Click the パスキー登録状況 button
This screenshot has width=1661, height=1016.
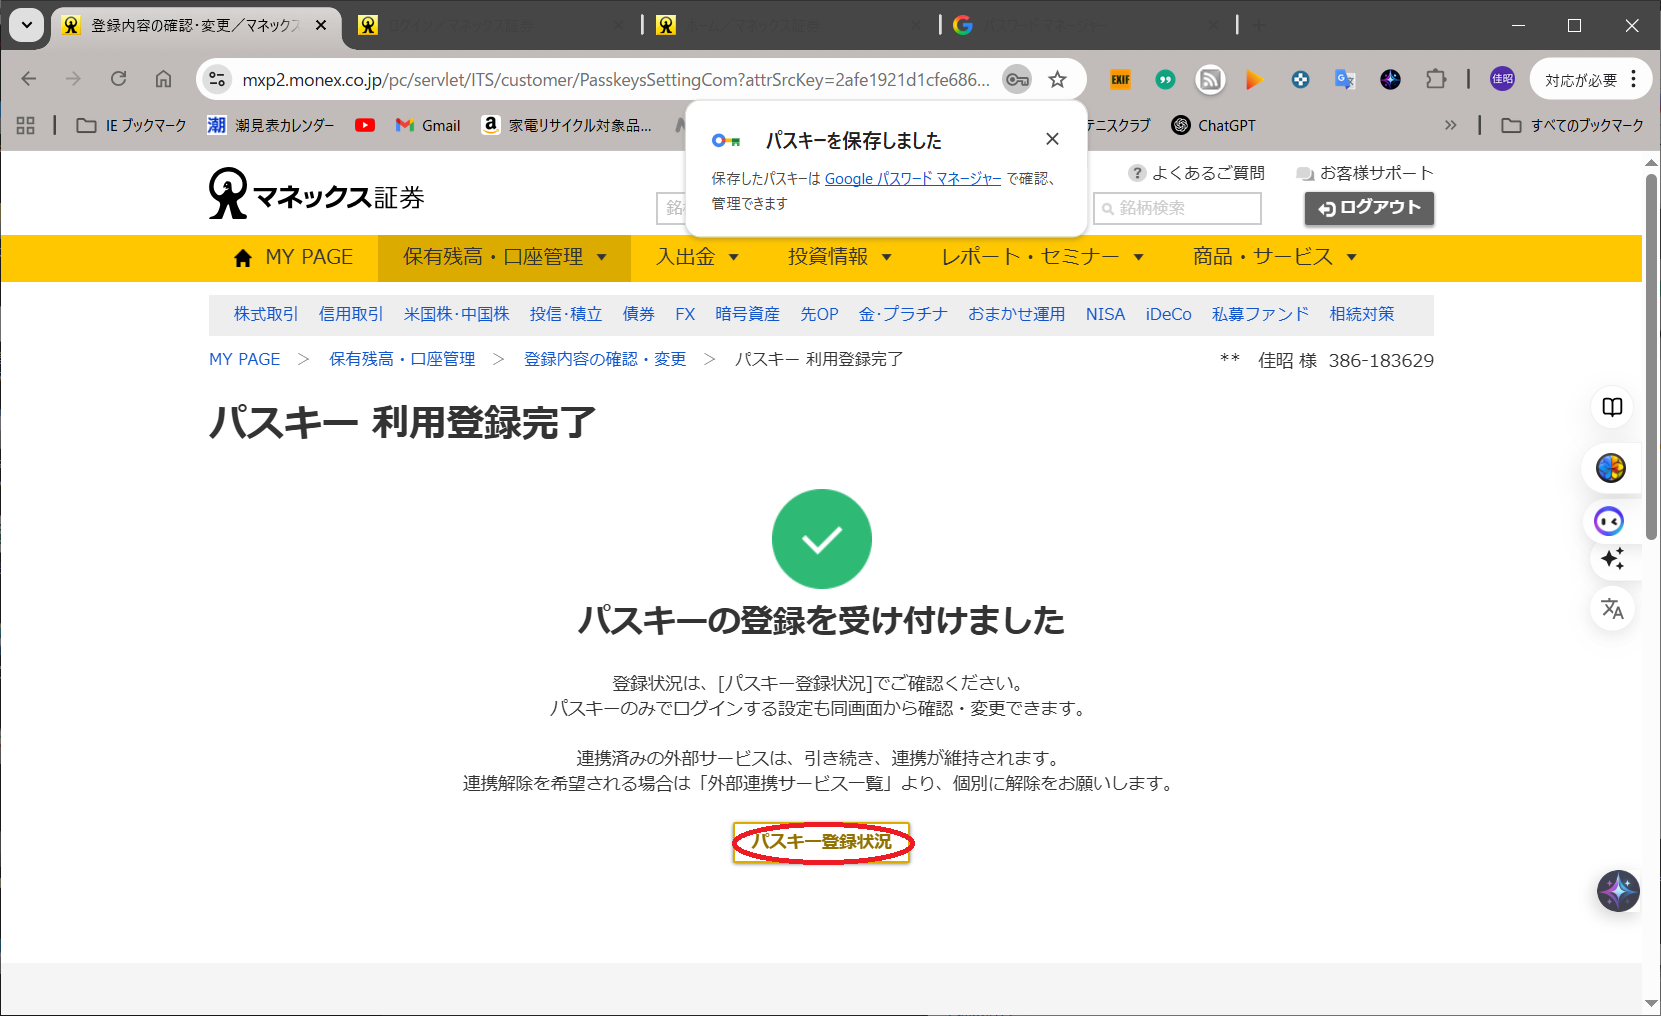821,842
